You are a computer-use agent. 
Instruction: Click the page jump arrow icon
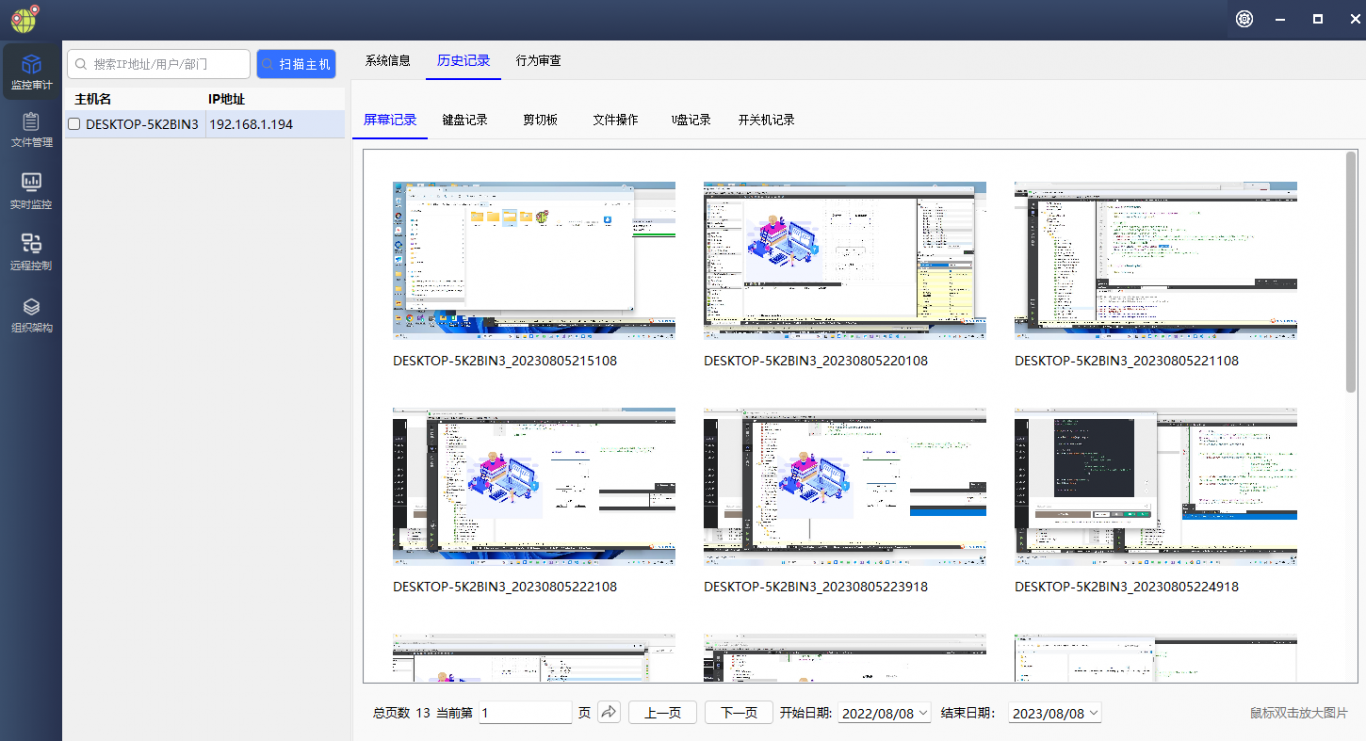609,712
